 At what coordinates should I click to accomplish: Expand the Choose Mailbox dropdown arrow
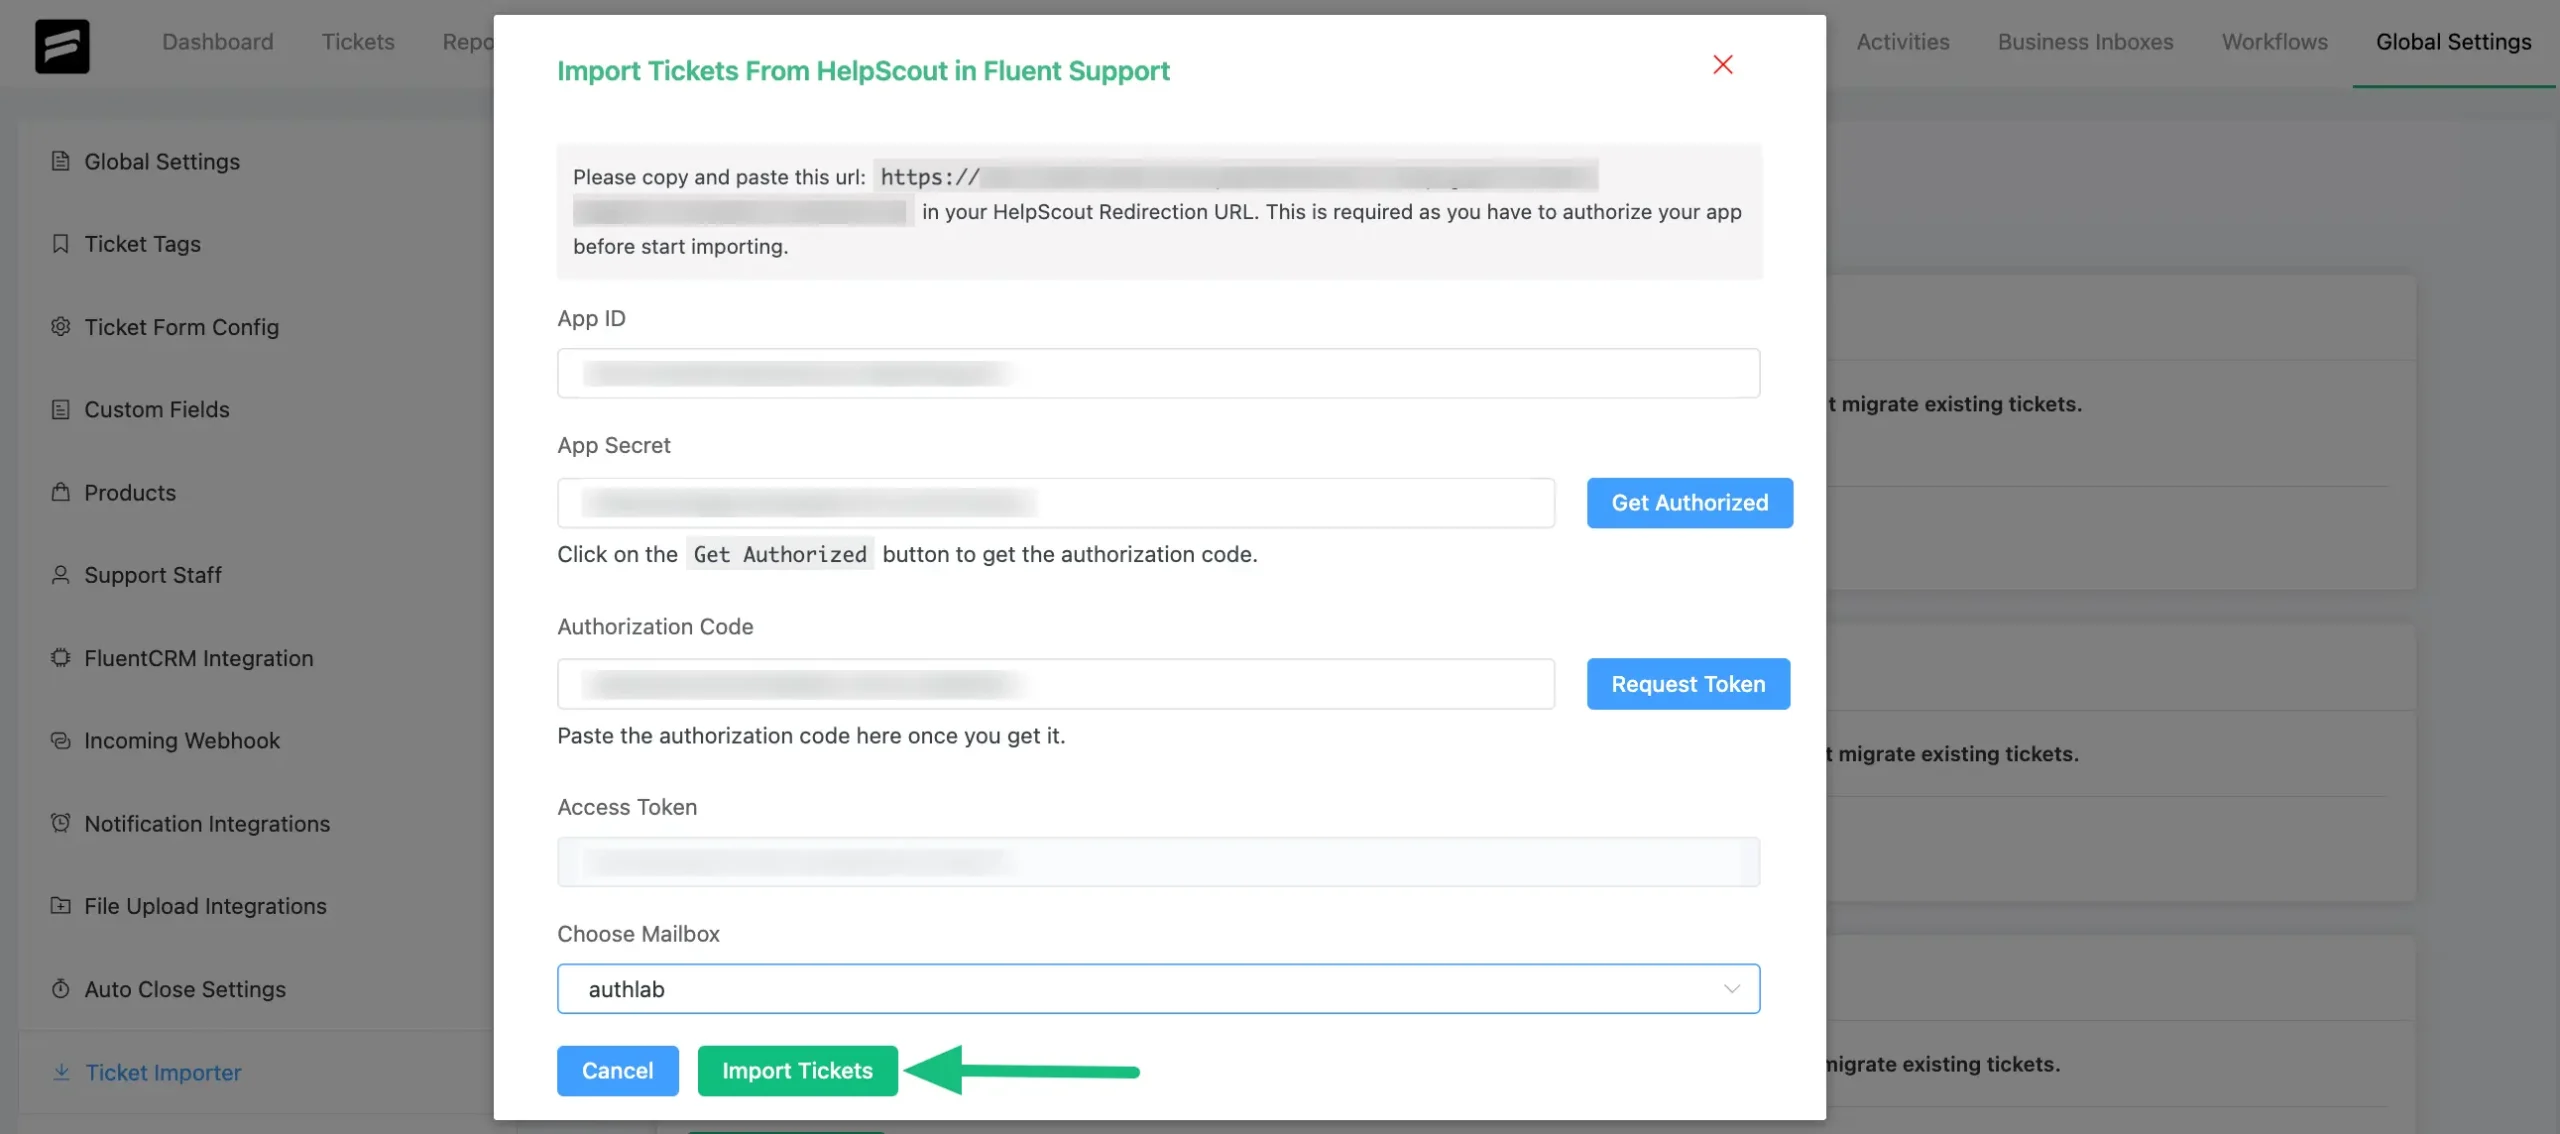pyautogui.click(x=1731, y=989)
